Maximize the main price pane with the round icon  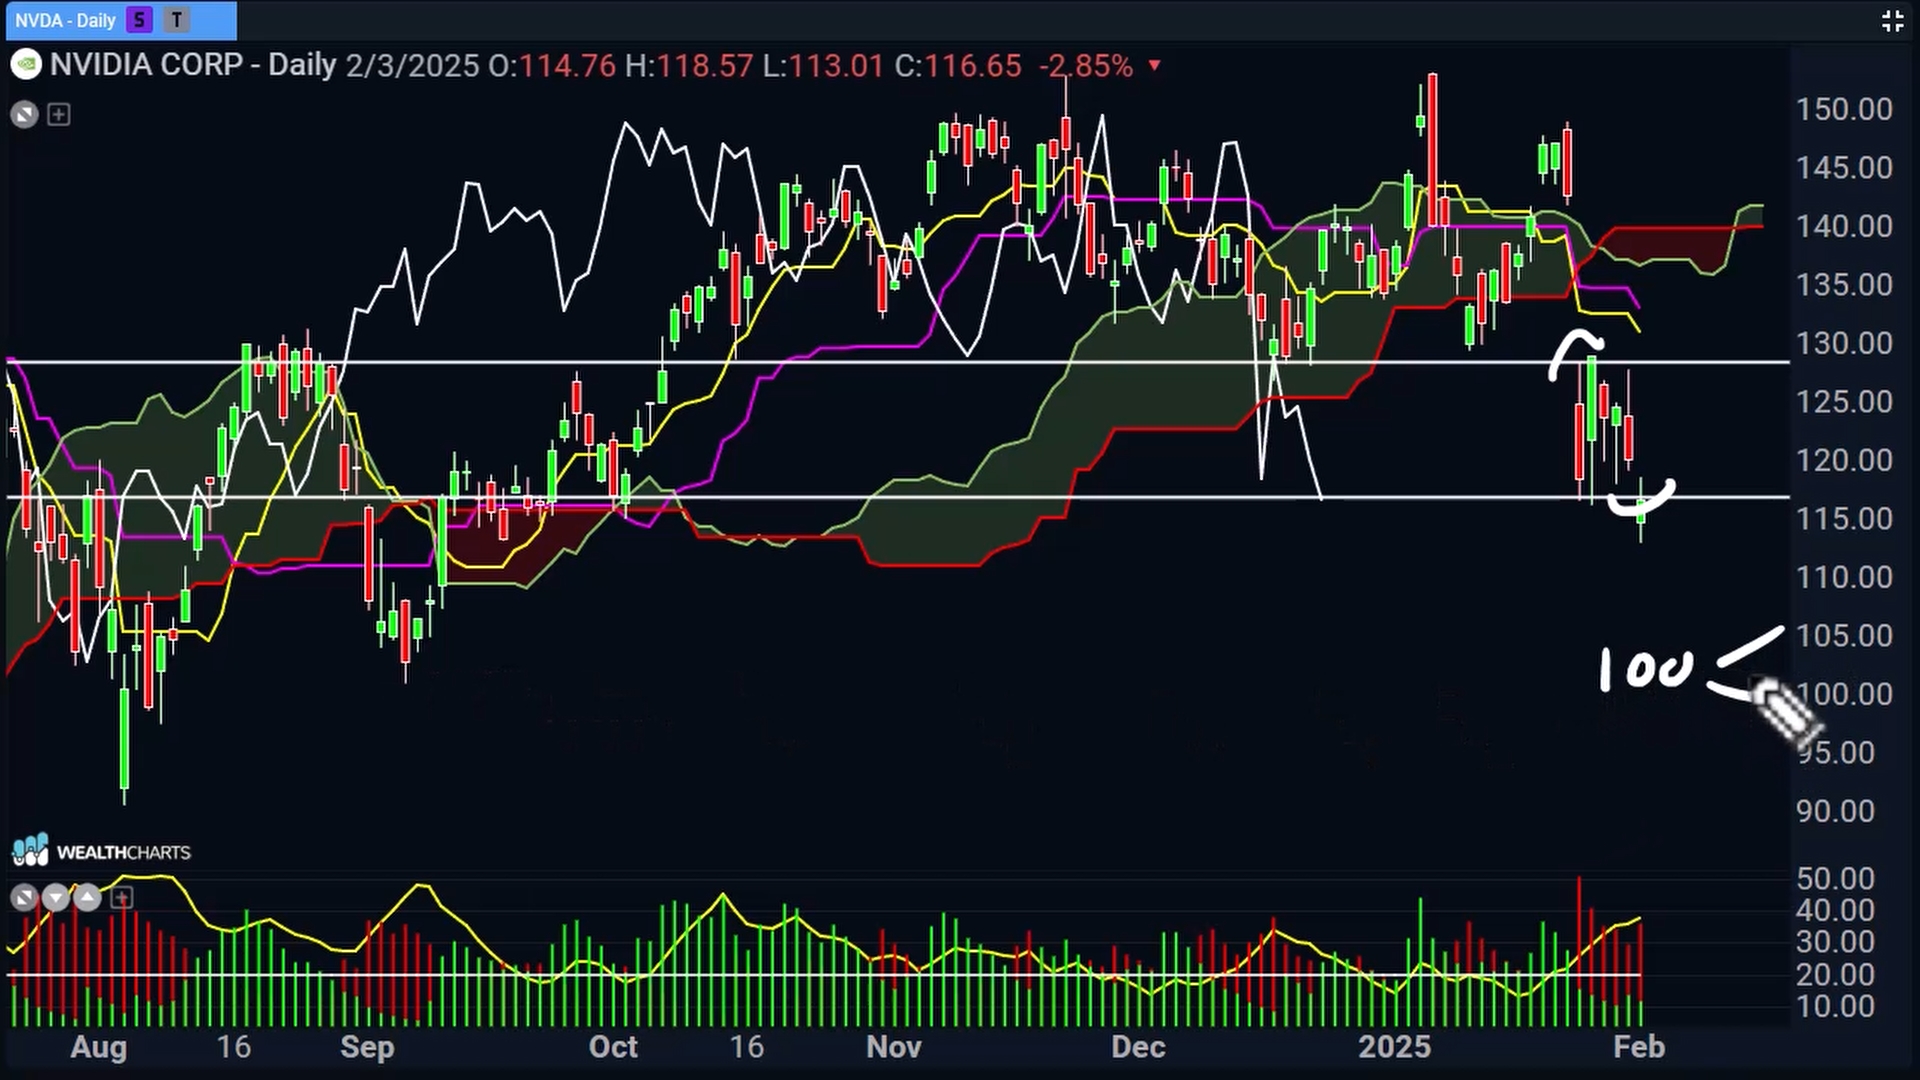(25, 115)
